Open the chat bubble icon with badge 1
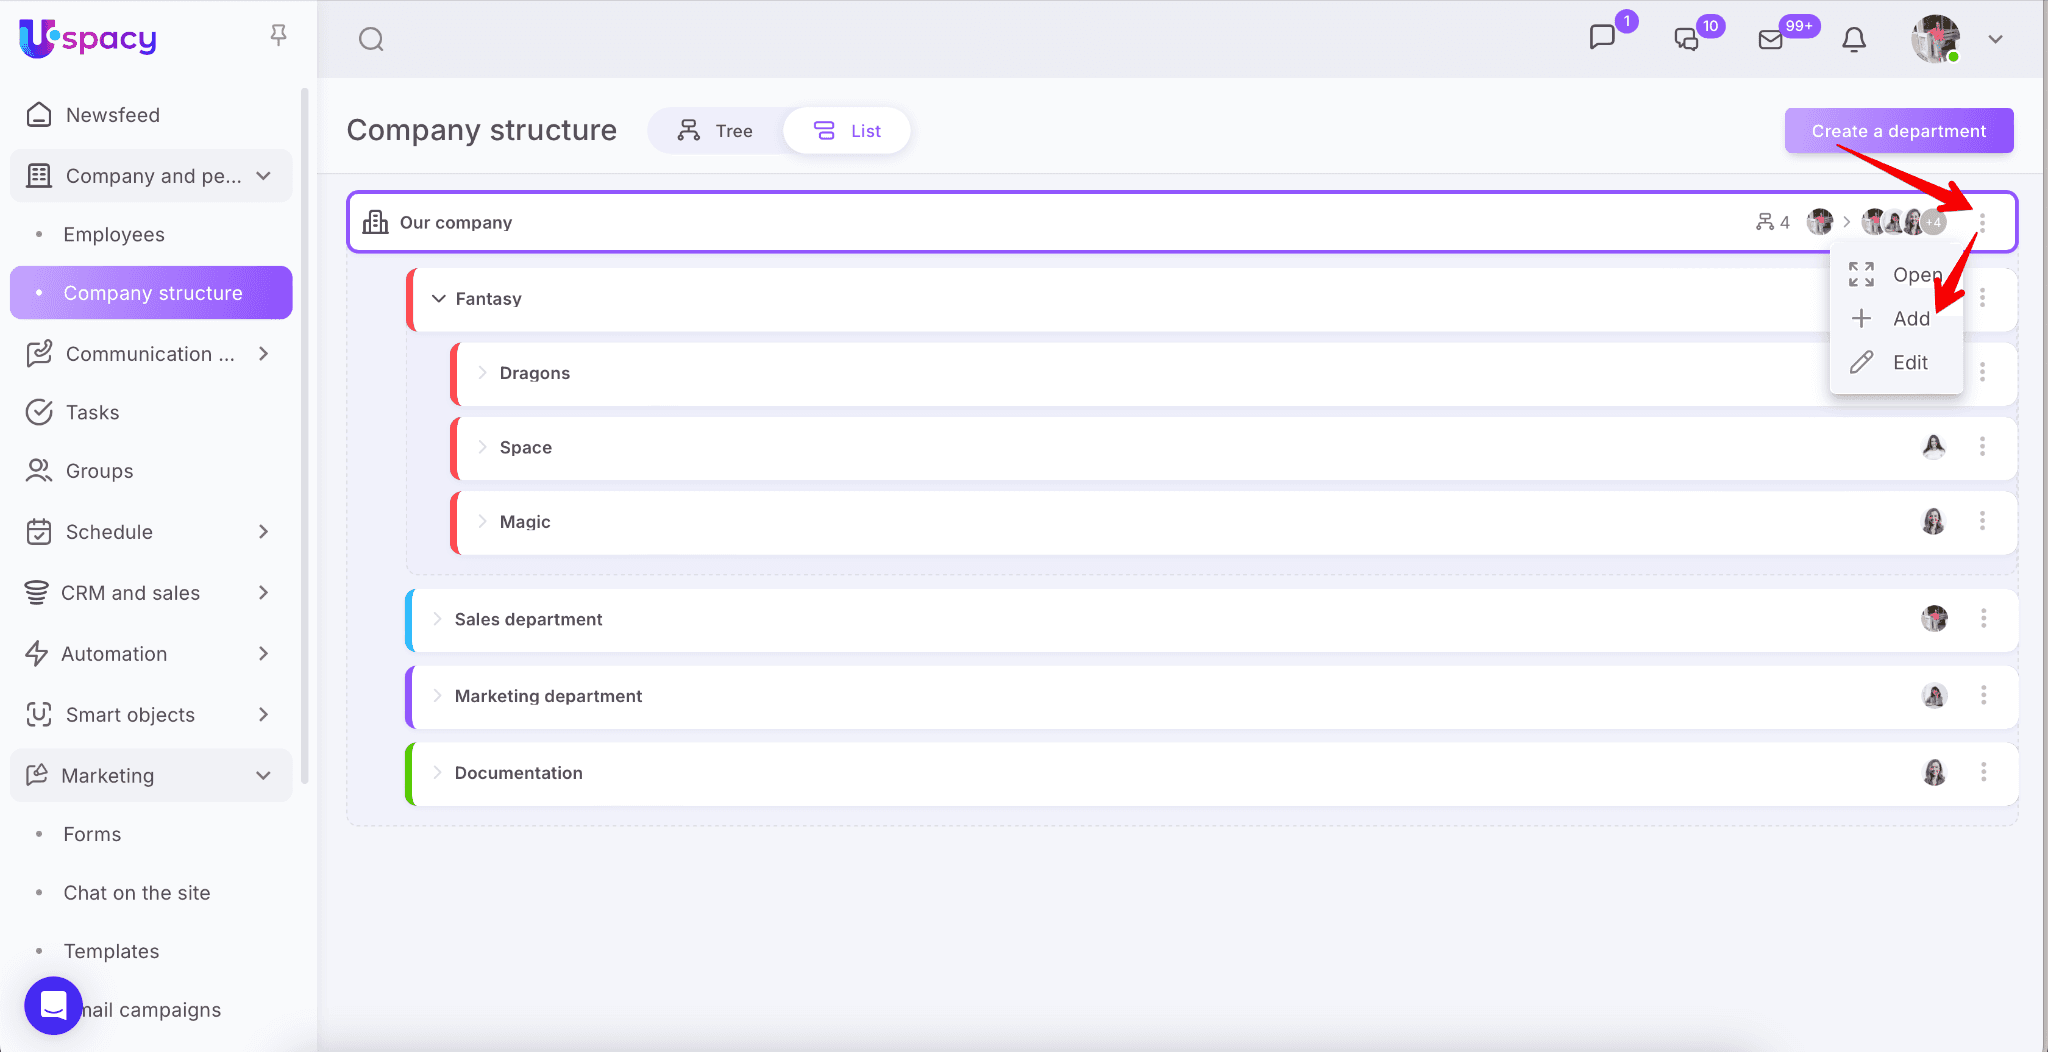This screenshot has width=2048, height=1052. [x=1602, y=37]
